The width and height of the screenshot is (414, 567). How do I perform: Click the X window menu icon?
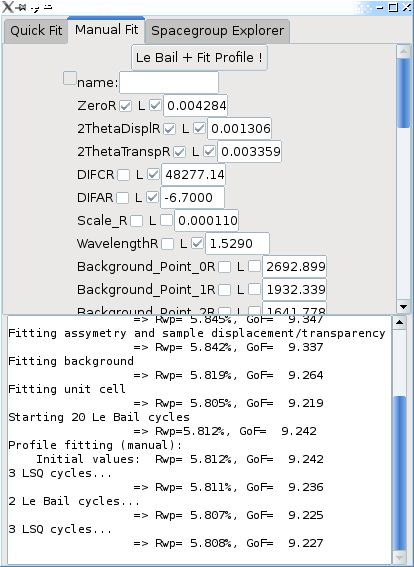click(x=8, y=7)
